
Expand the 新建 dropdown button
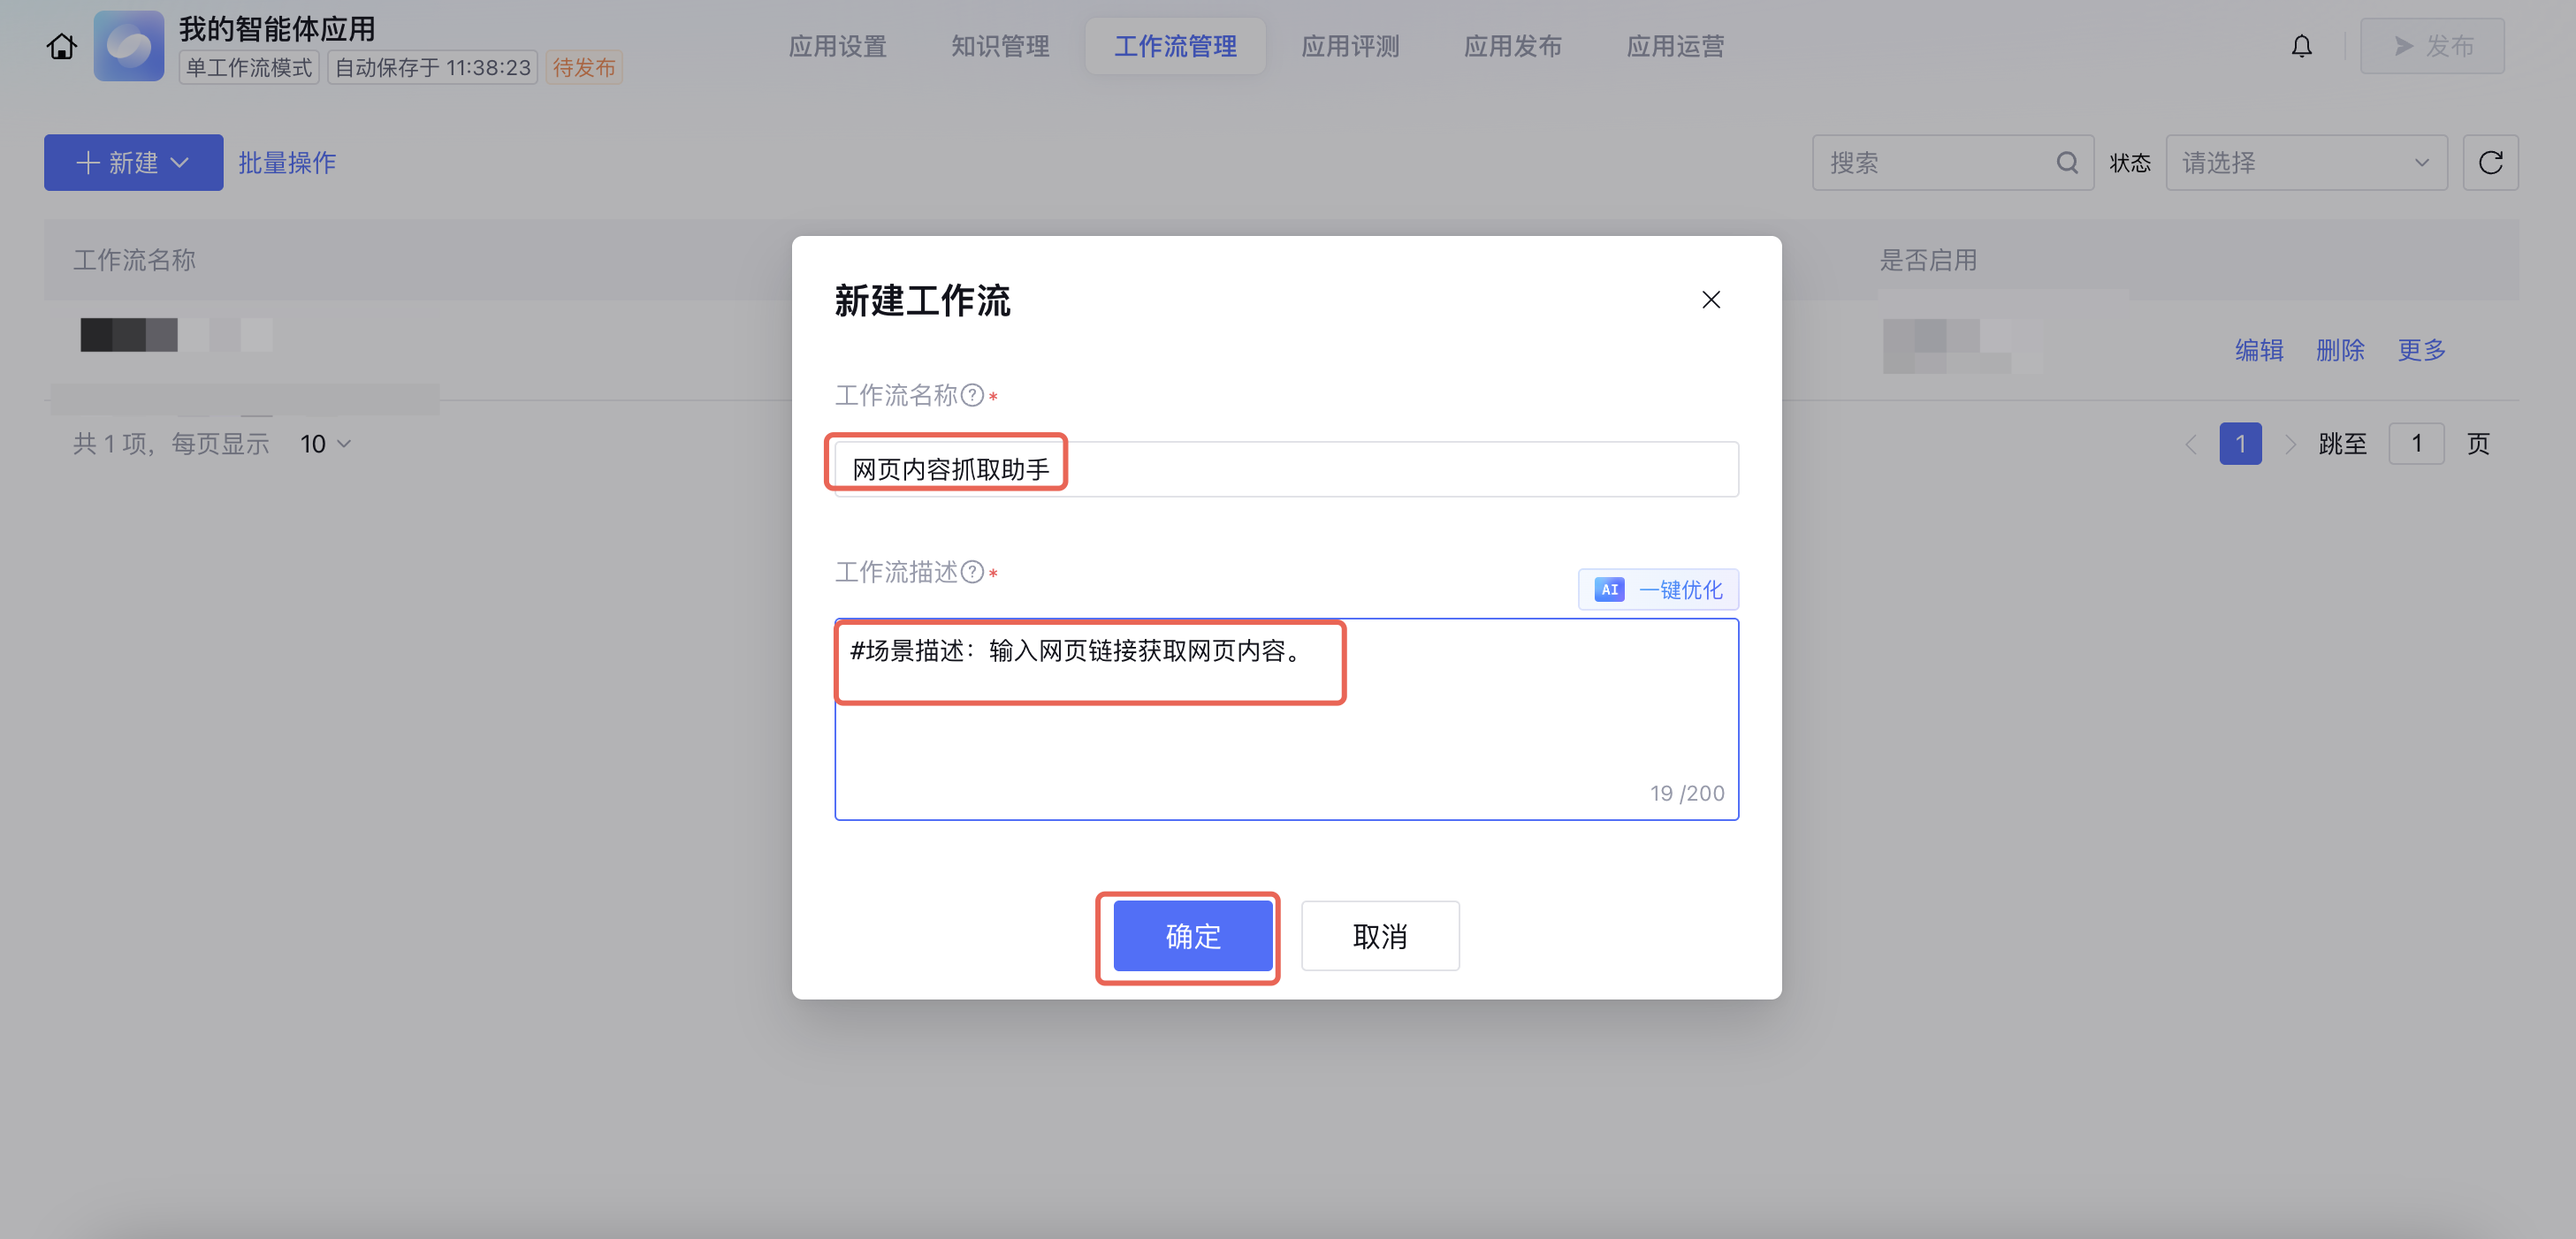click(133, 162)
